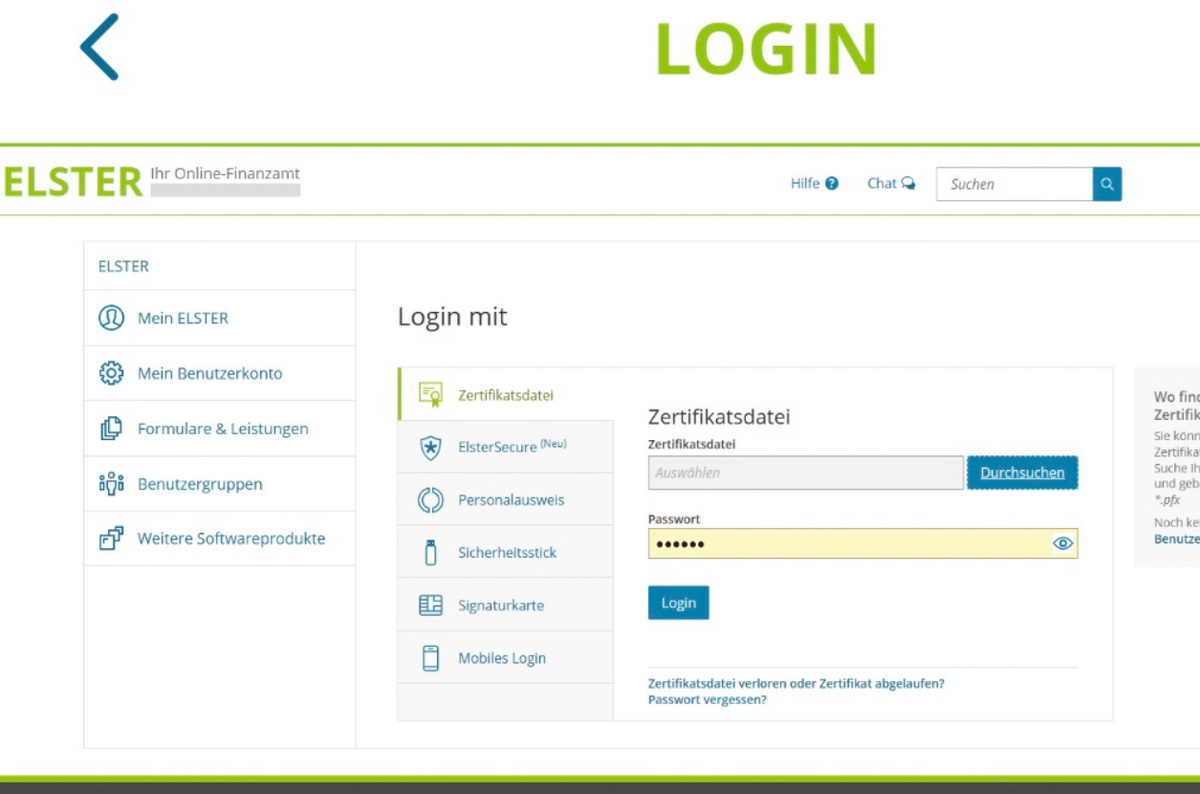Open Zertifikatsdatei verloren oder abgelaufen link
The image size is (1200, 794).
pyautogui.click(x=796, y=684)
